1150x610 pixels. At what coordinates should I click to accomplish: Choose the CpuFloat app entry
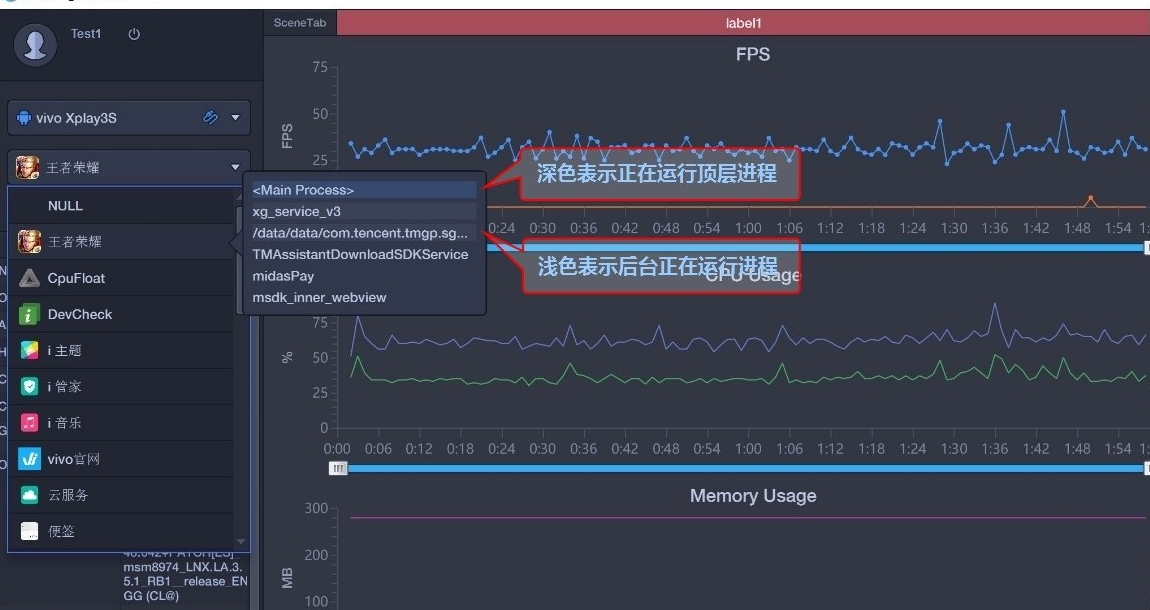pyautogui.click(x=121, y=278)
